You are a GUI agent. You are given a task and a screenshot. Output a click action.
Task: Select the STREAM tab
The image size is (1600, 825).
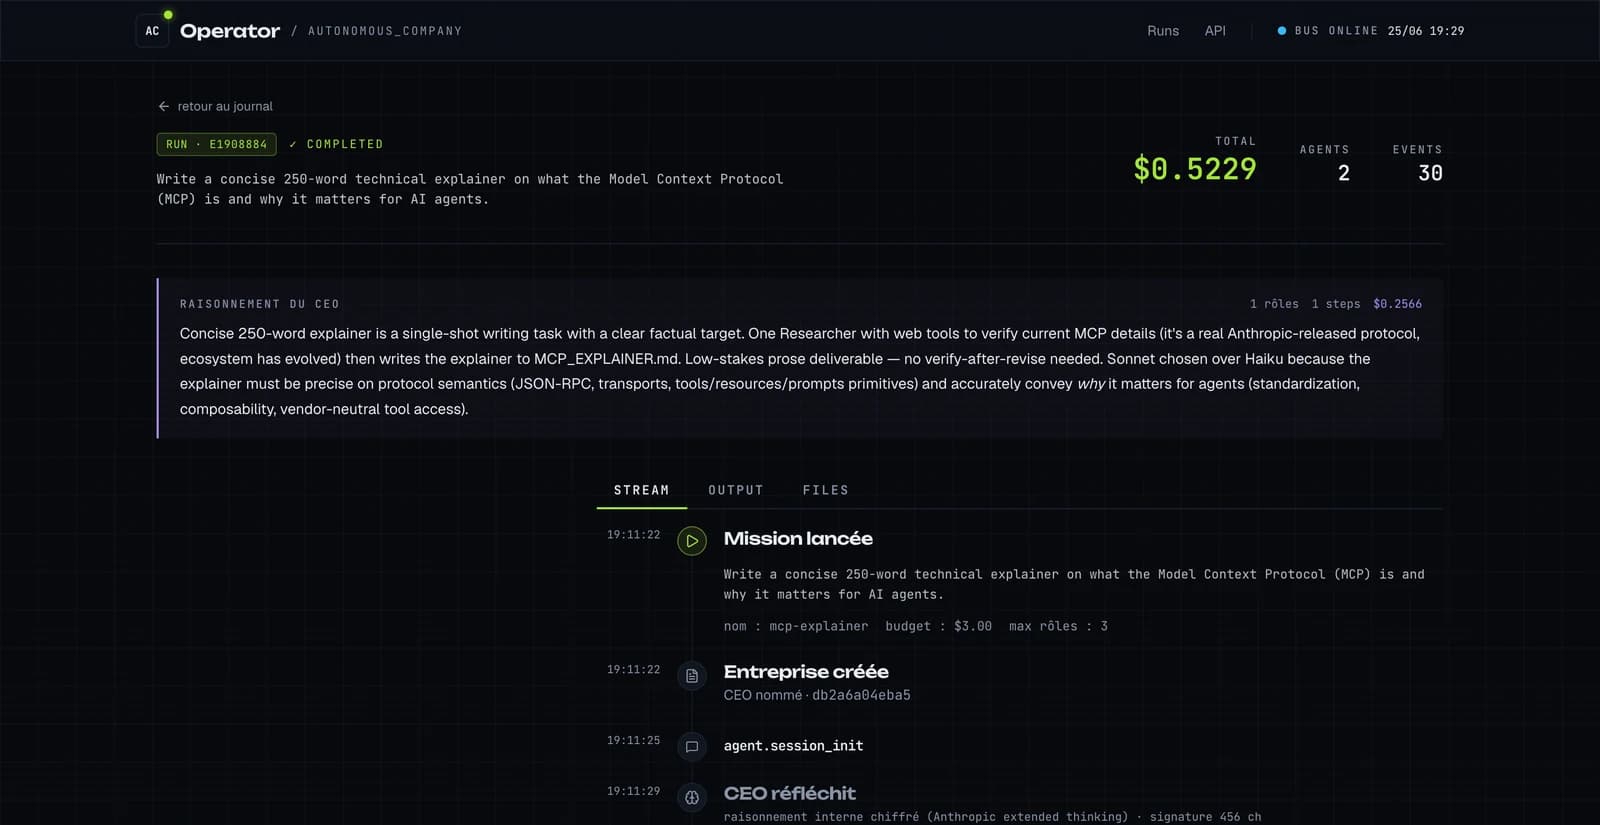[x=642, y=490]
